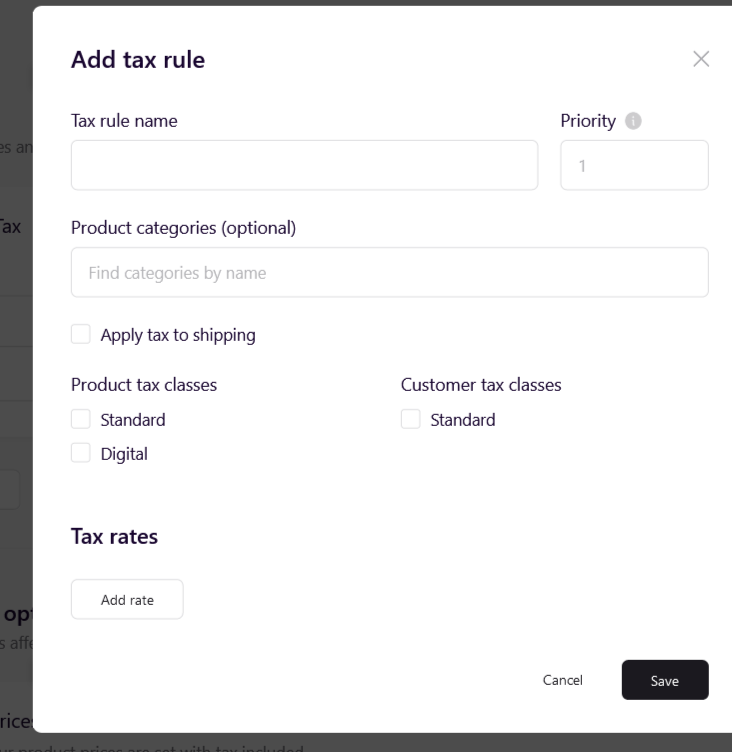The width and height of the screenshot is (732, 752).
Task: Check Standard under Customer tax classes
Action: pos(411,419)
